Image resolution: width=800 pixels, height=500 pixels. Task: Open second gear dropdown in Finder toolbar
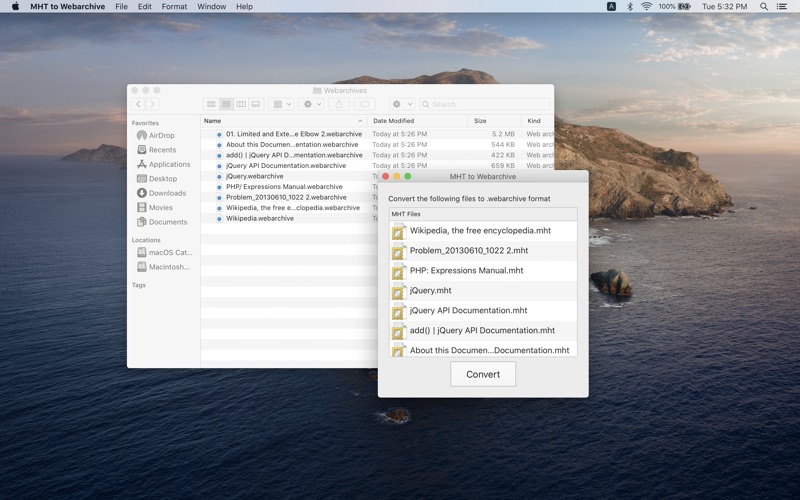(402, 104)
